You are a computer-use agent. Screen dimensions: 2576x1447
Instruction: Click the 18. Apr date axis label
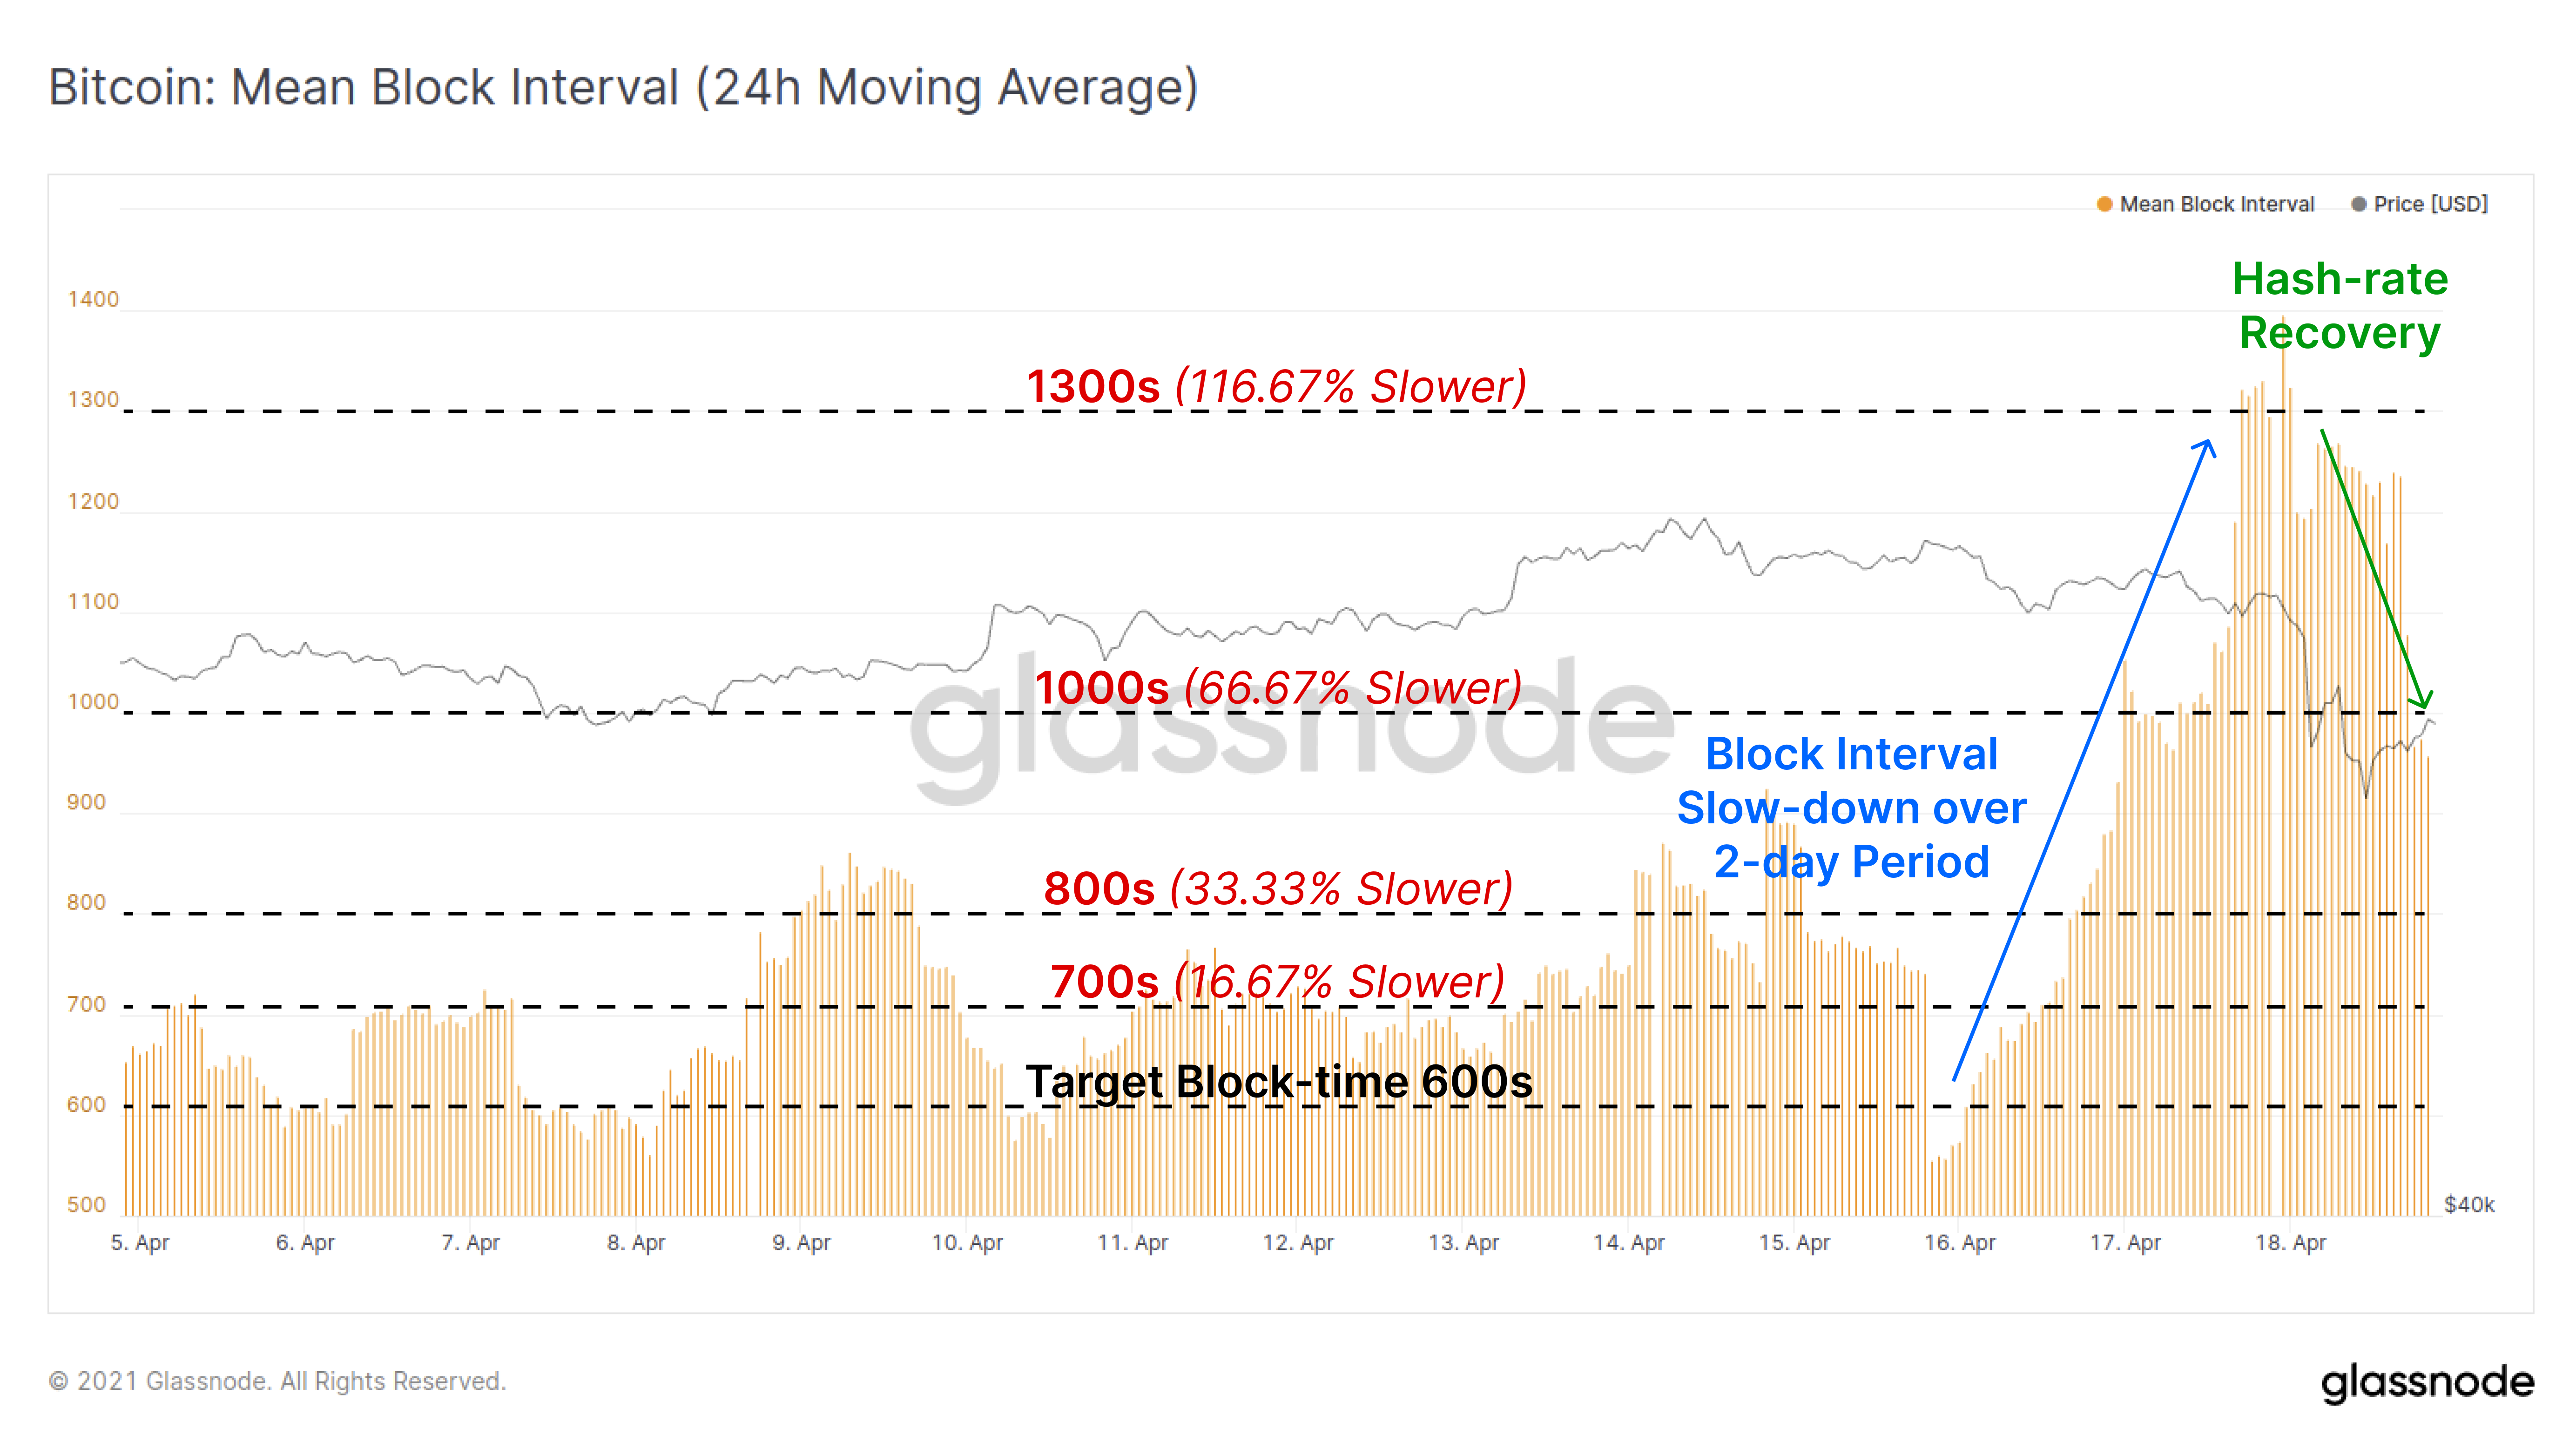pyautogui.click(x=2290, y=1243)
